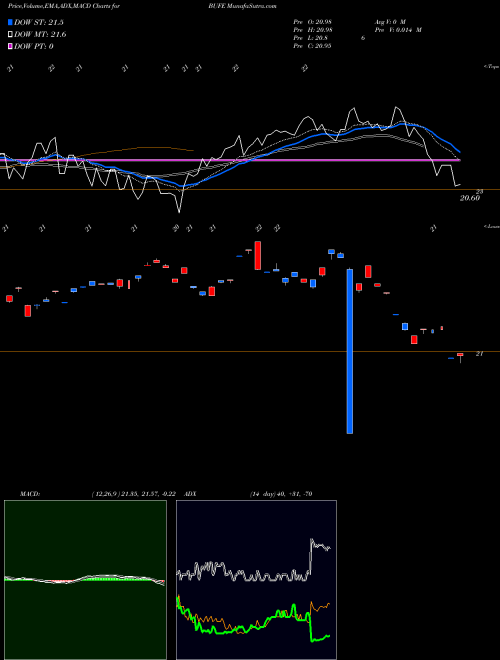Viewport: 500px width, 660px height.
Task: Click the white DOW MT legend swatch
Action: pyautogui.click(x=10, y=35)
